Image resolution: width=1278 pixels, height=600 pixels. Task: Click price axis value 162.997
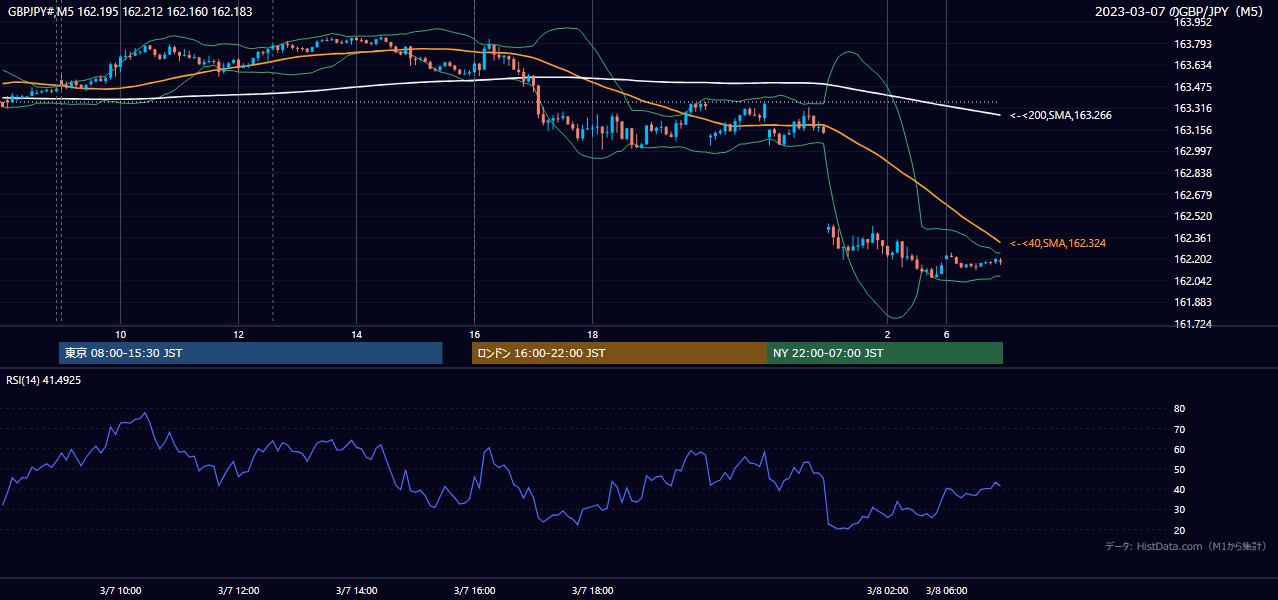click(1192, 151)
